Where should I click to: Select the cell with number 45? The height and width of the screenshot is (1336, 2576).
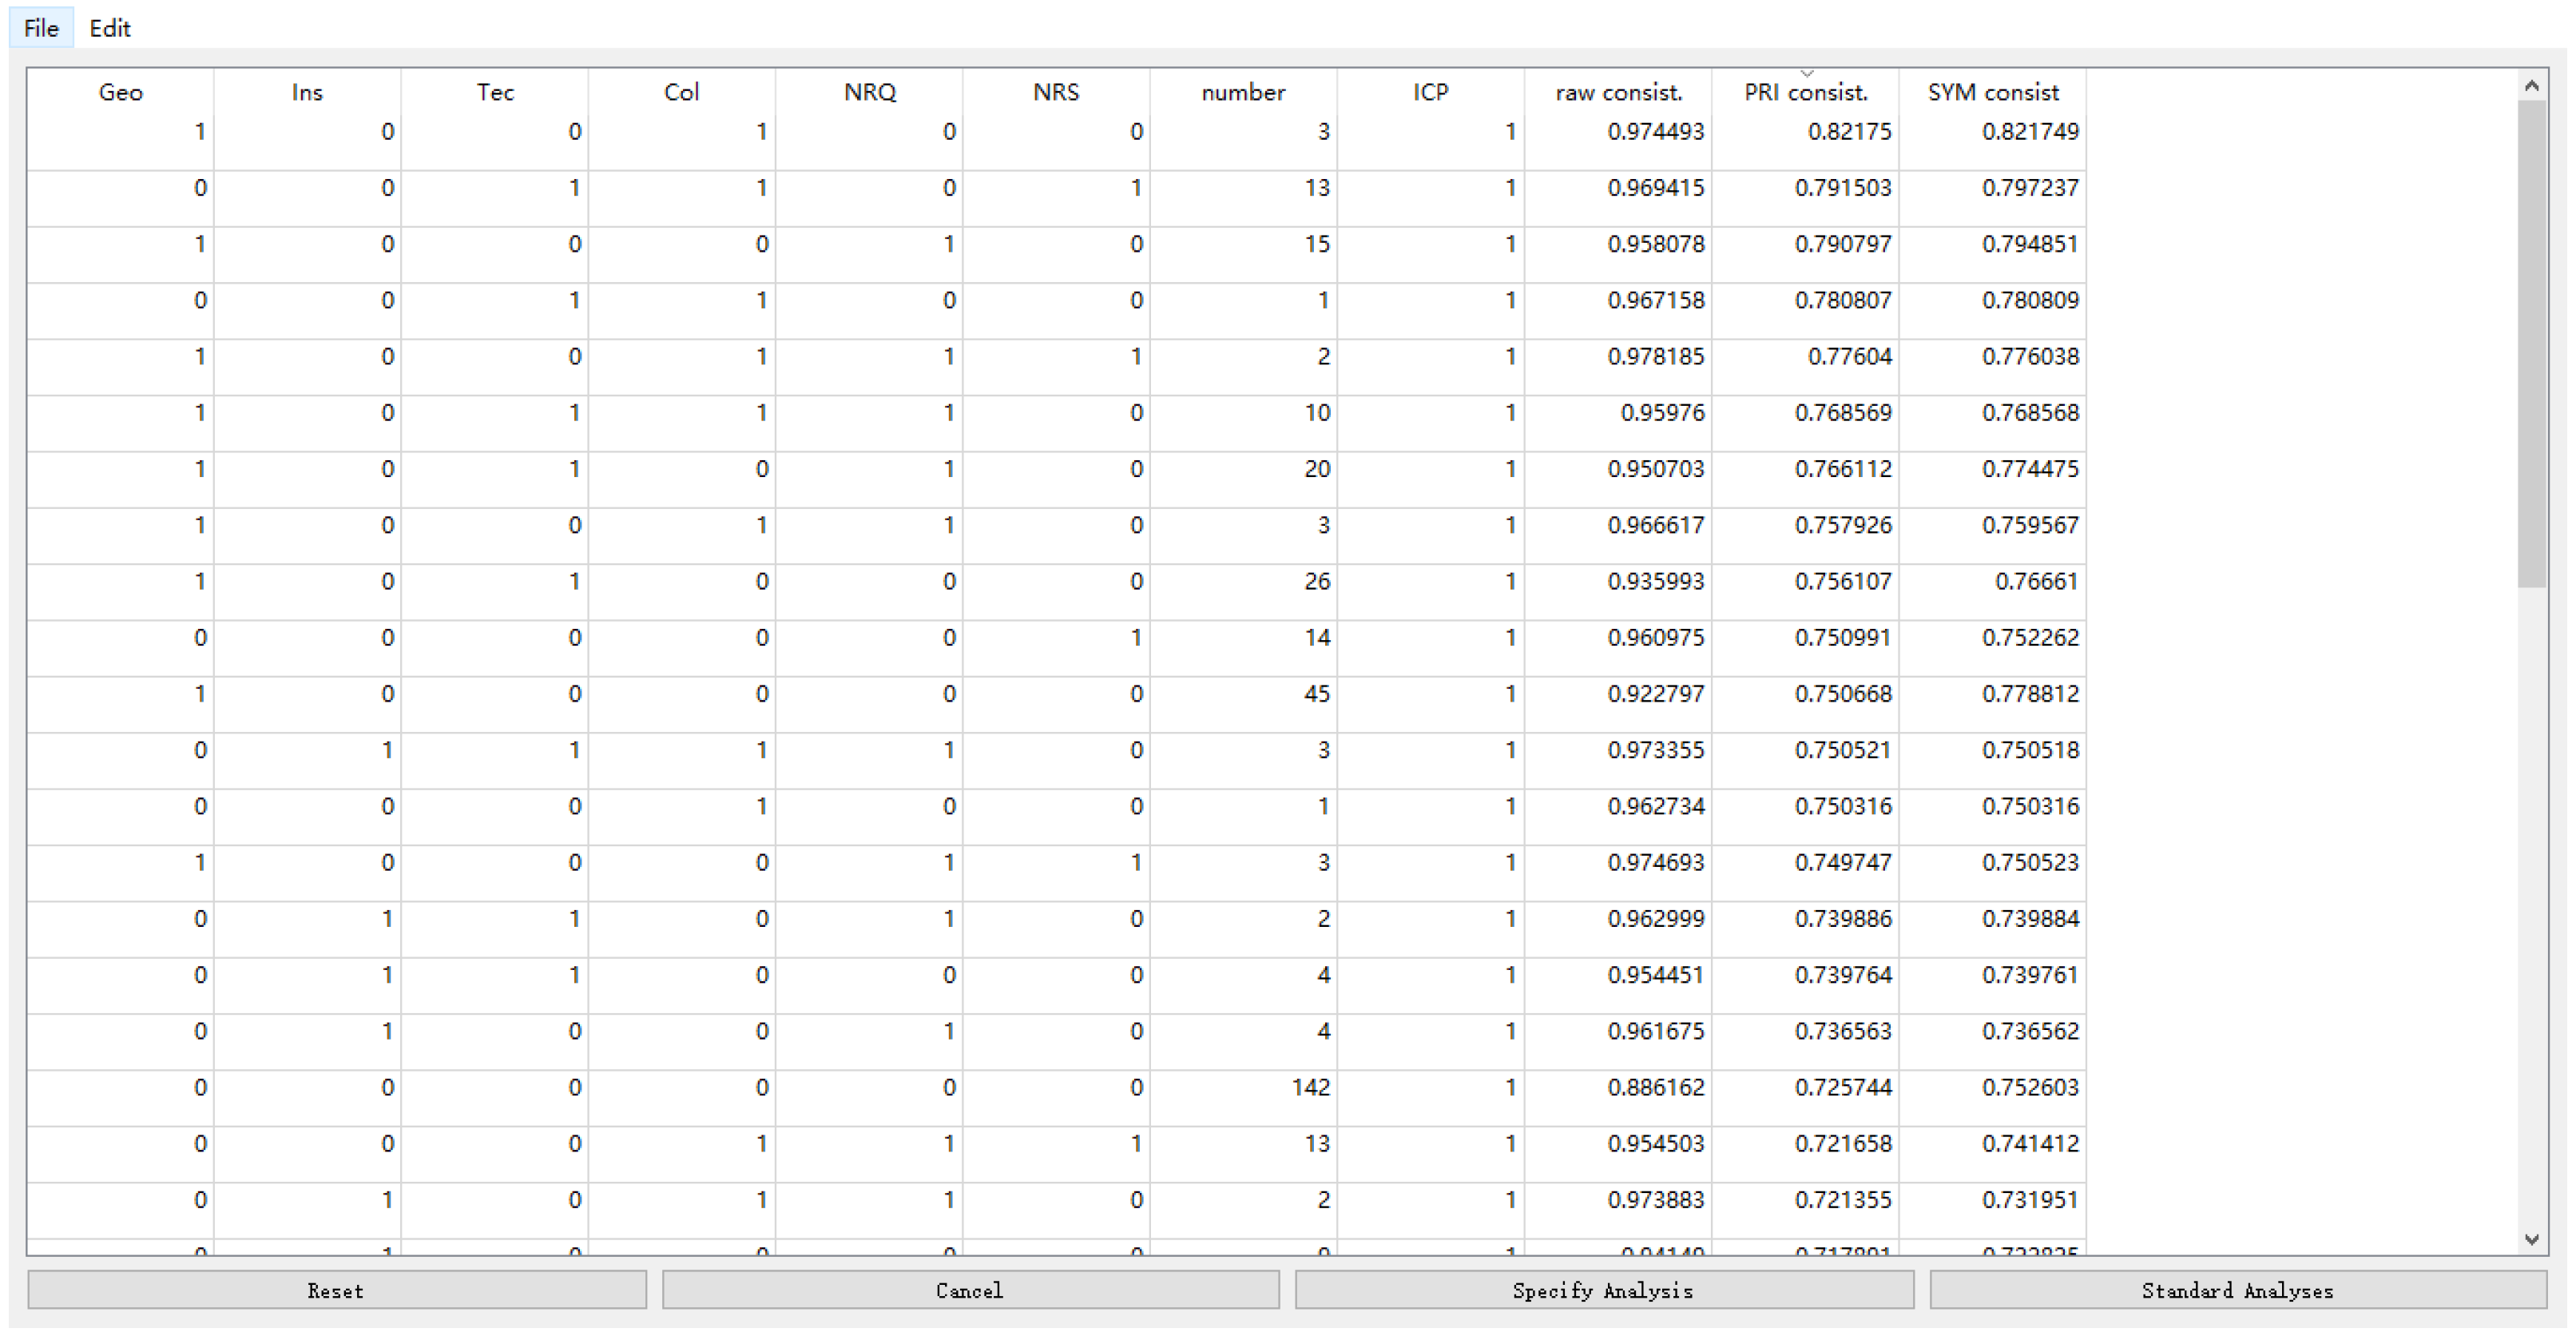coord(1316,693)
